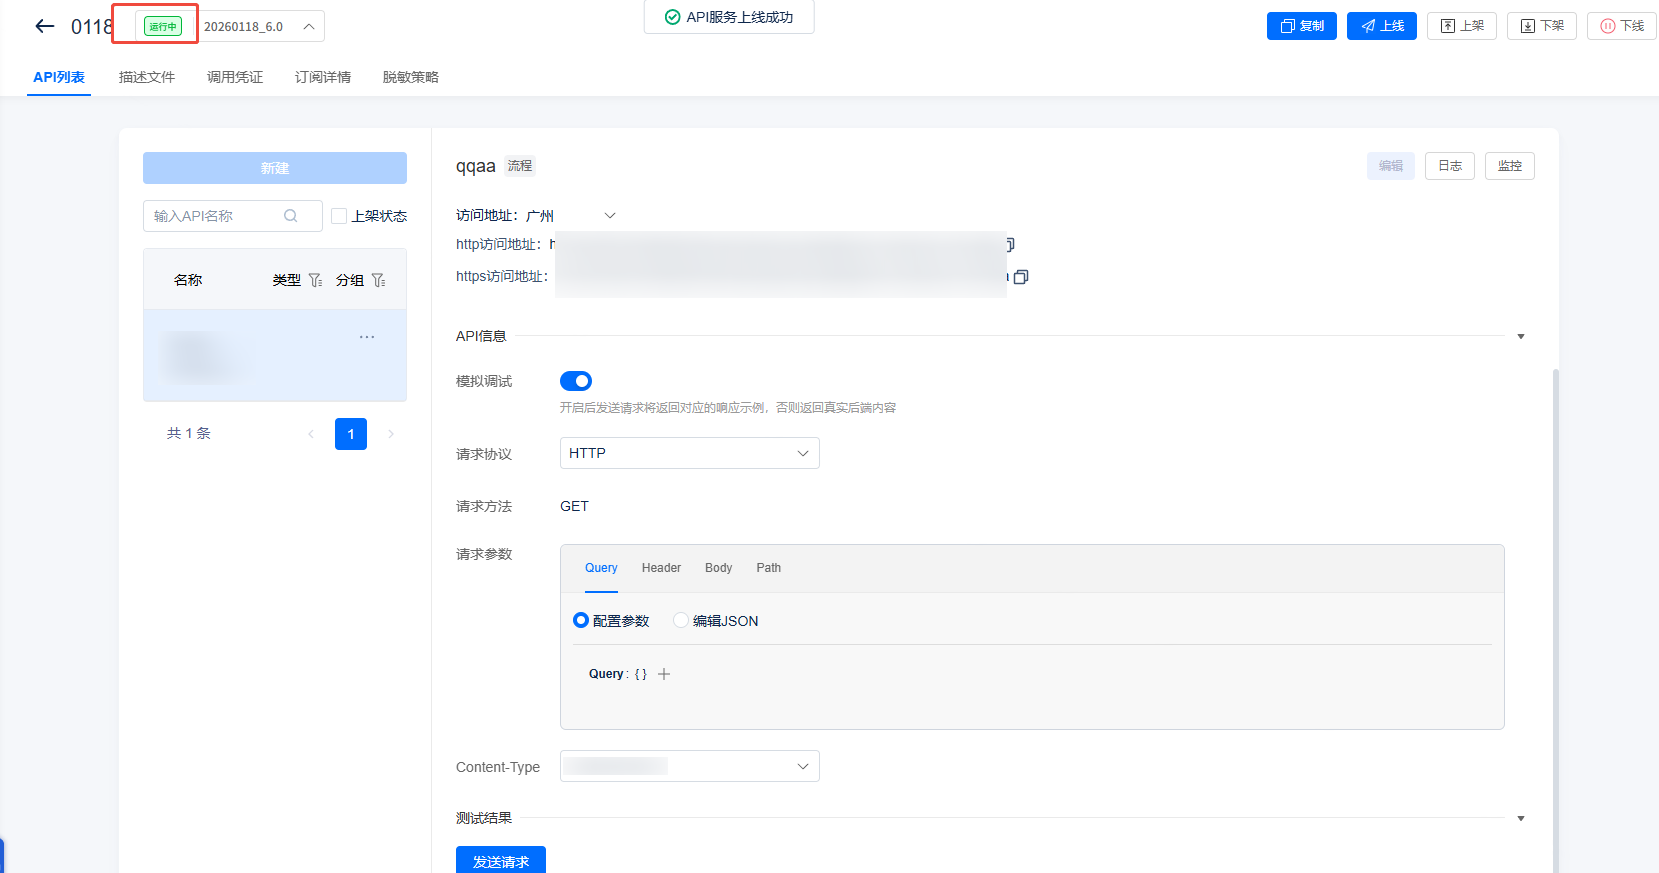The width and height of the screenshot is (1659, 873).
Task: Open the 请求协议 HTTP dropdown
Action: pyautogui.click(x=690, y=453)
